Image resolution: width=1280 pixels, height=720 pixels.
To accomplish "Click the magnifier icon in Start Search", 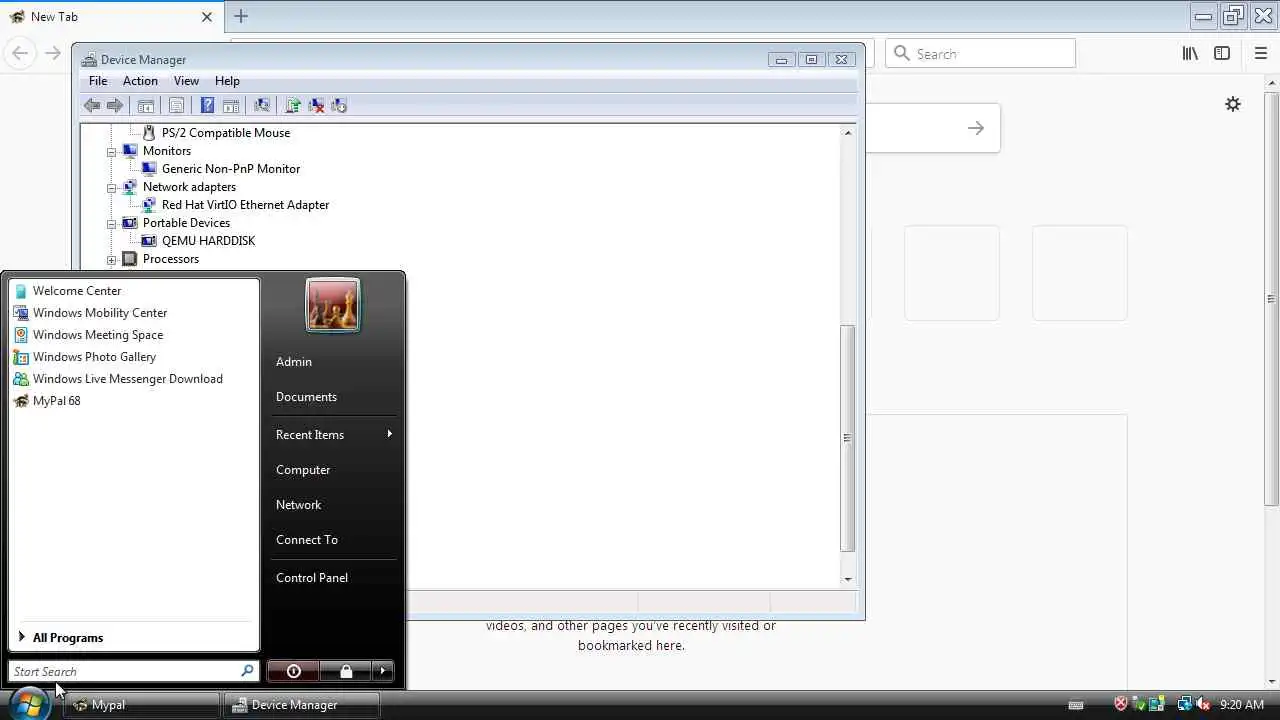I will click(x=247, y=671).
